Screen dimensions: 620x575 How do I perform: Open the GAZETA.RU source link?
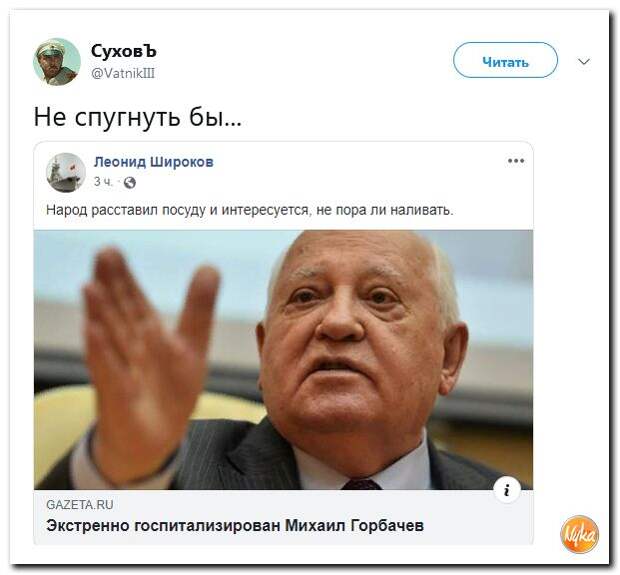pos(80,505)
